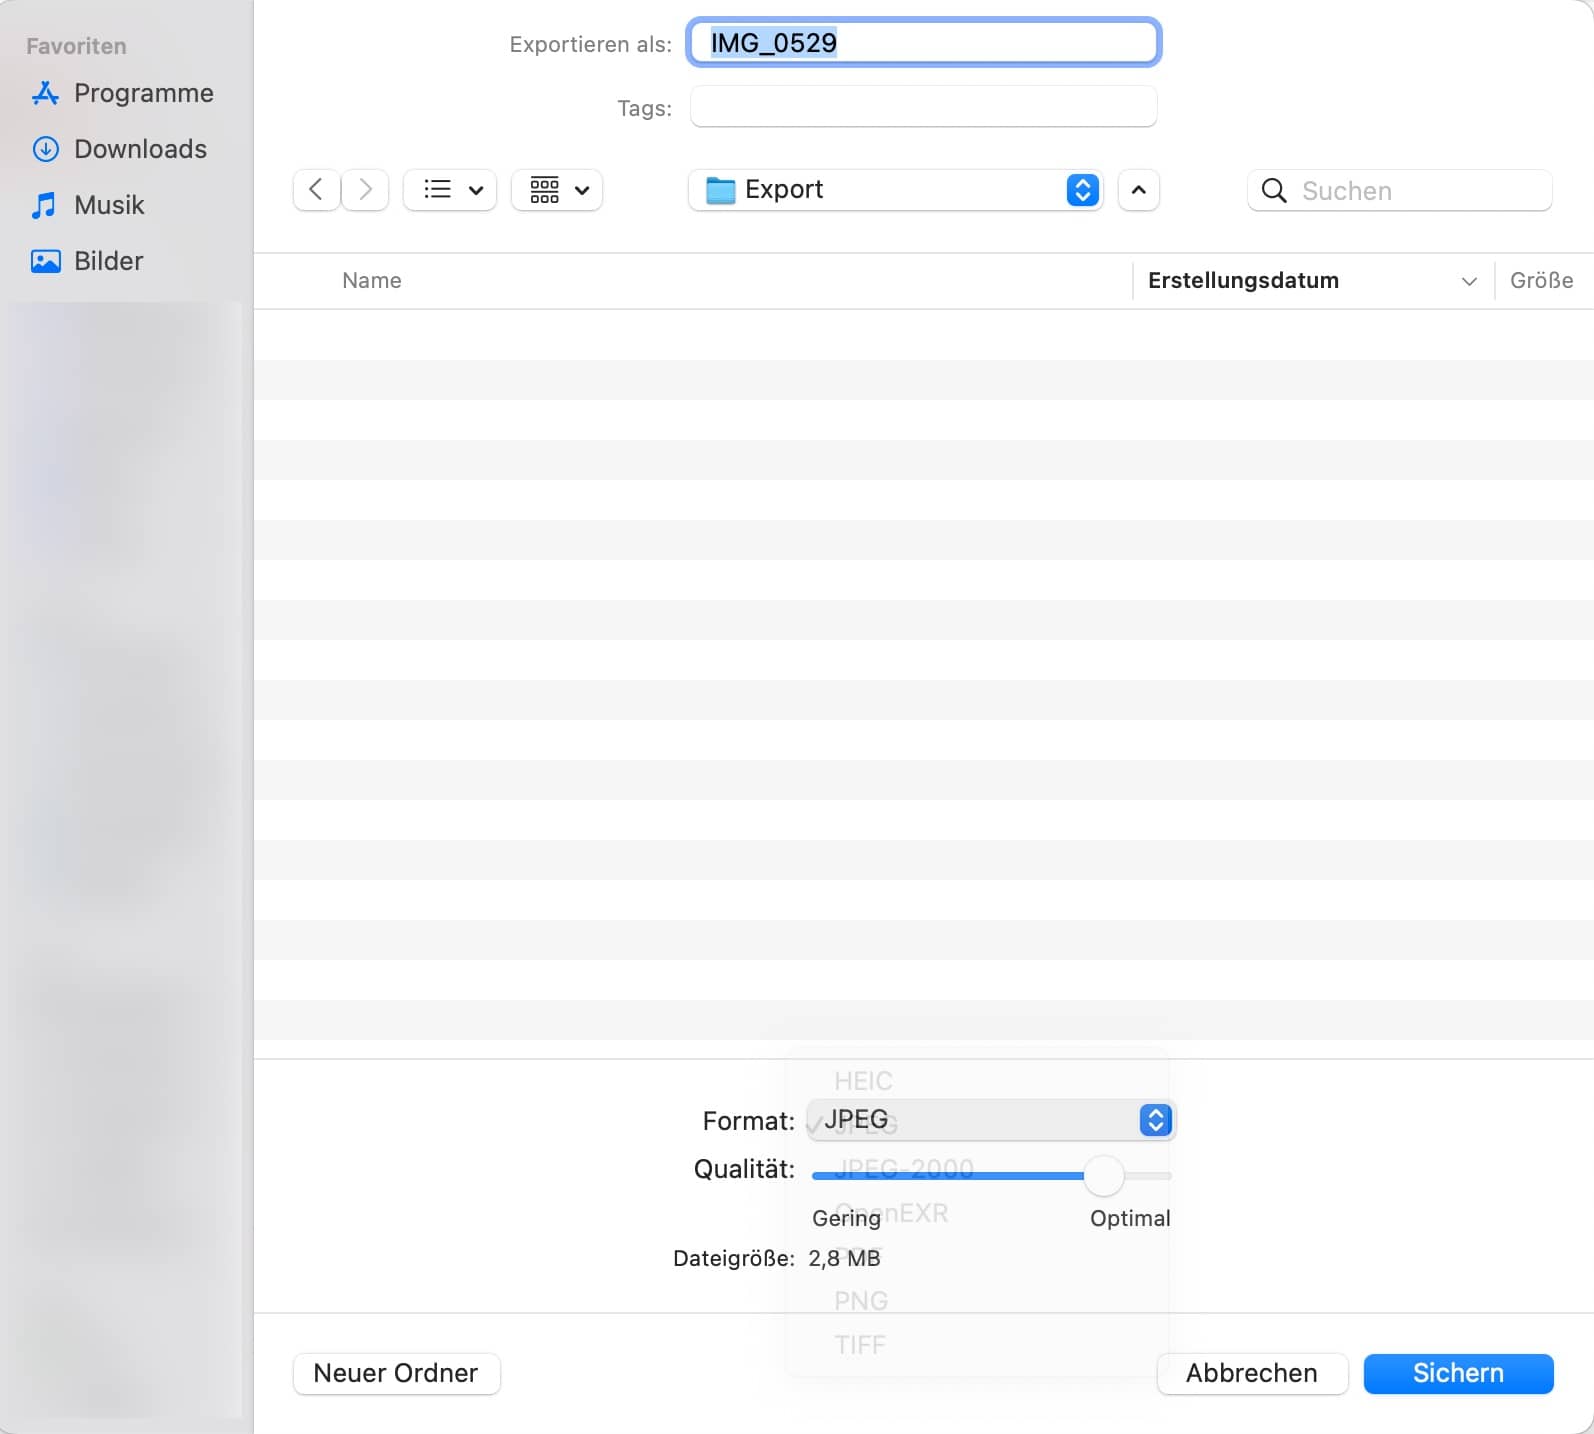Collapse the dialog with the chevron-up button
1594x1434 pixels.
[x=1139, y=189]
